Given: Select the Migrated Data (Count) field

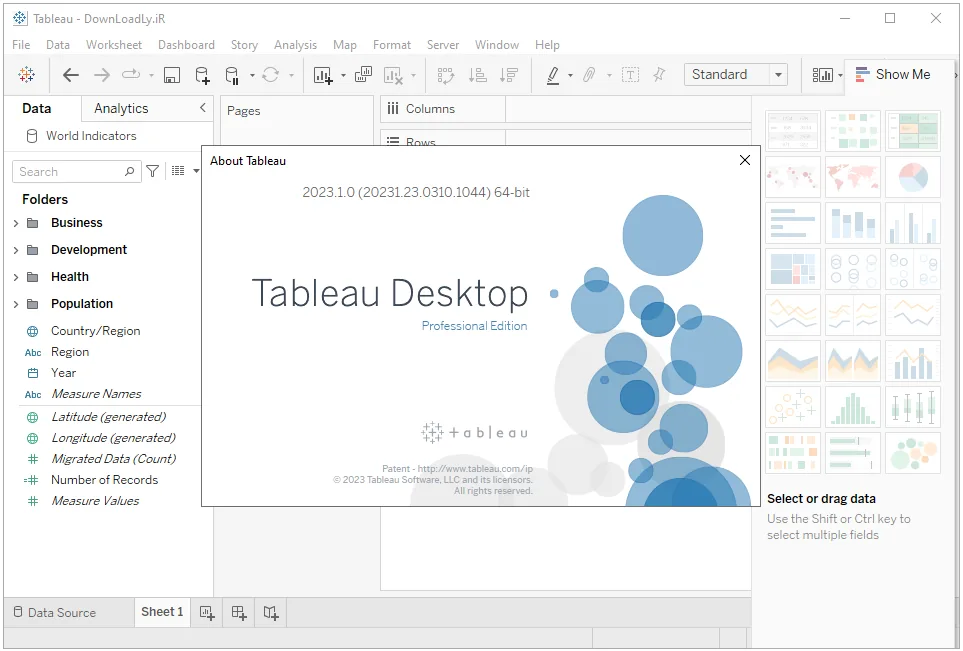Looking at the screenshot, I should [x=113, y=459].
